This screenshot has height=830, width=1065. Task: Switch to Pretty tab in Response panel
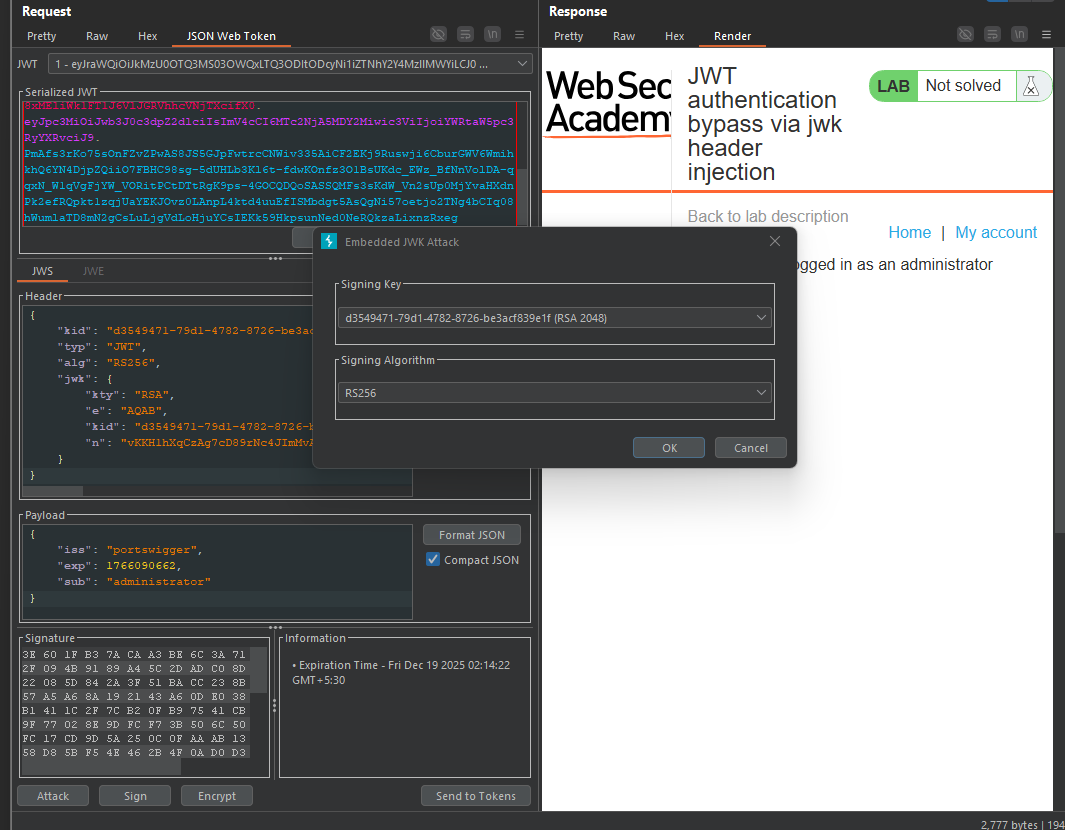[568, 36]
